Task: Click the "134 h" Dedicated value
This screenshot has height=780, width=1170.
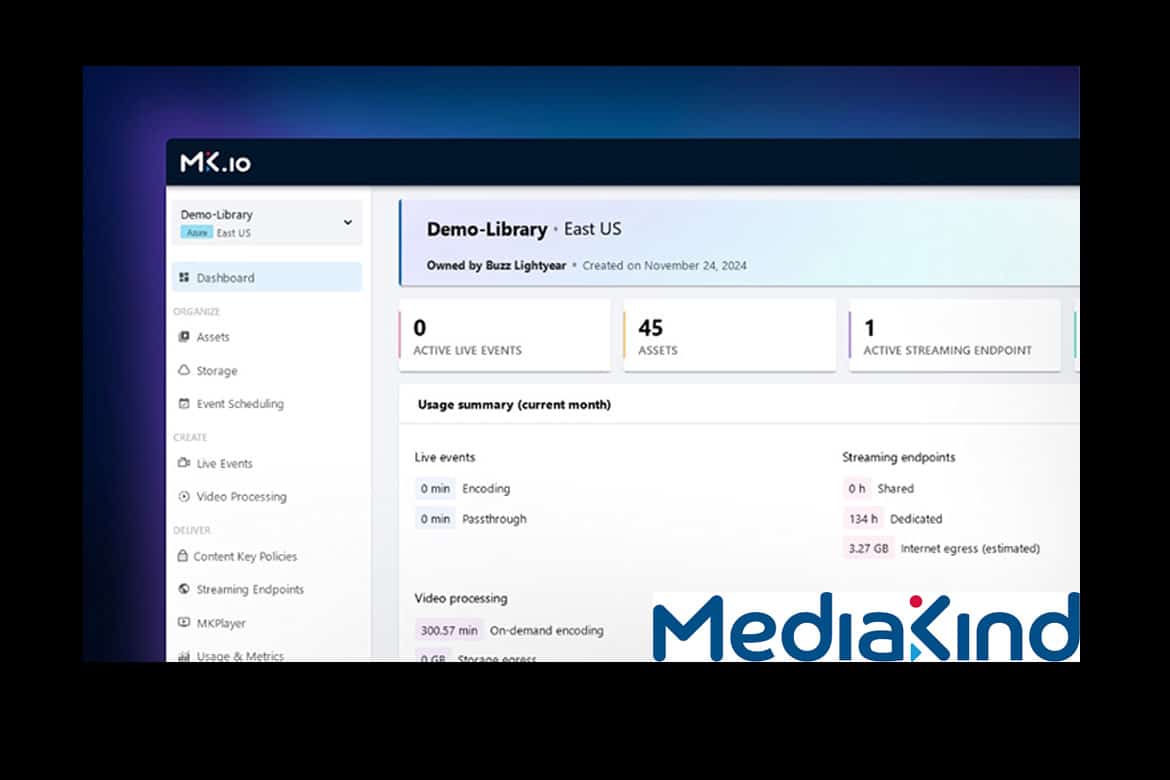Action: coord(863,519)
